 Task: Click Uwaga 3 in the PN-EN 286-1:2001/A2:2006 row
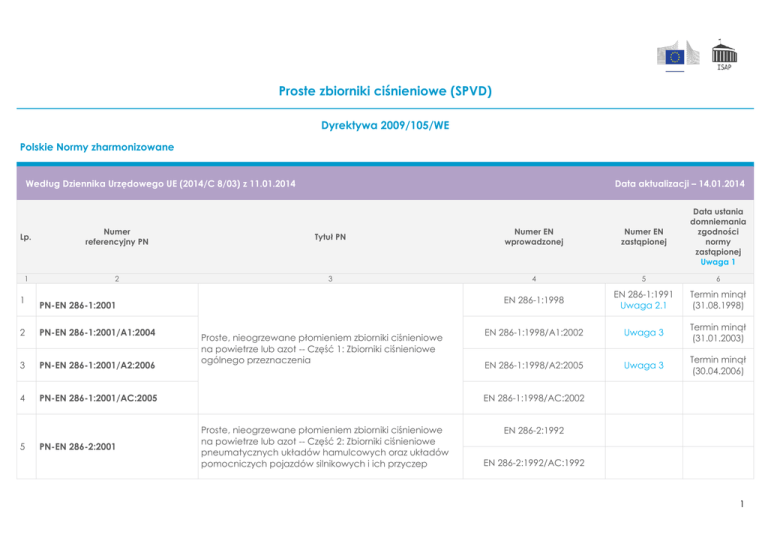637,366
